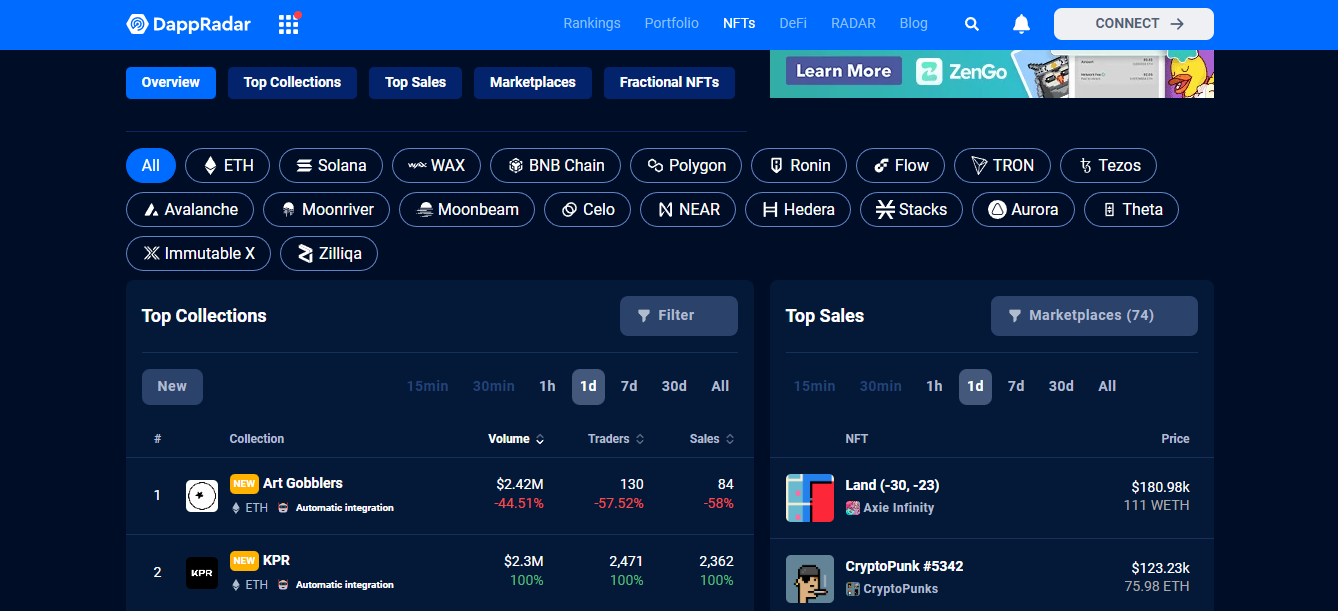This screenshot has height=611, width=1338.
Task: Set Top Collections timeframe to 7d
Action: (629, 386)
